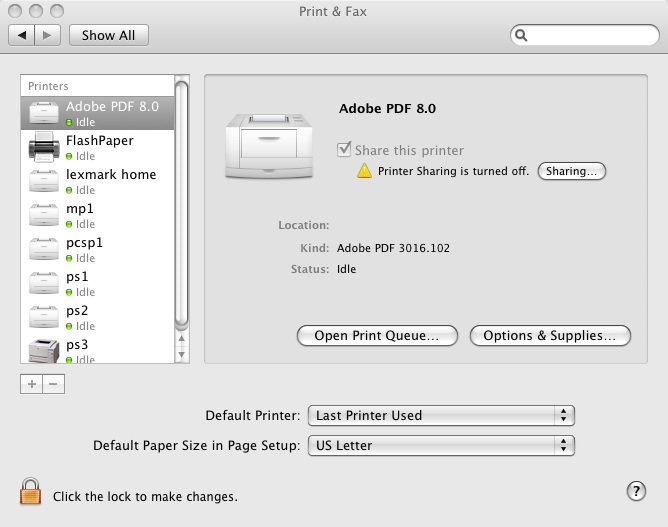
Task: Click the printer list scrollbar thumb
Action: click(x=182, y=204)
